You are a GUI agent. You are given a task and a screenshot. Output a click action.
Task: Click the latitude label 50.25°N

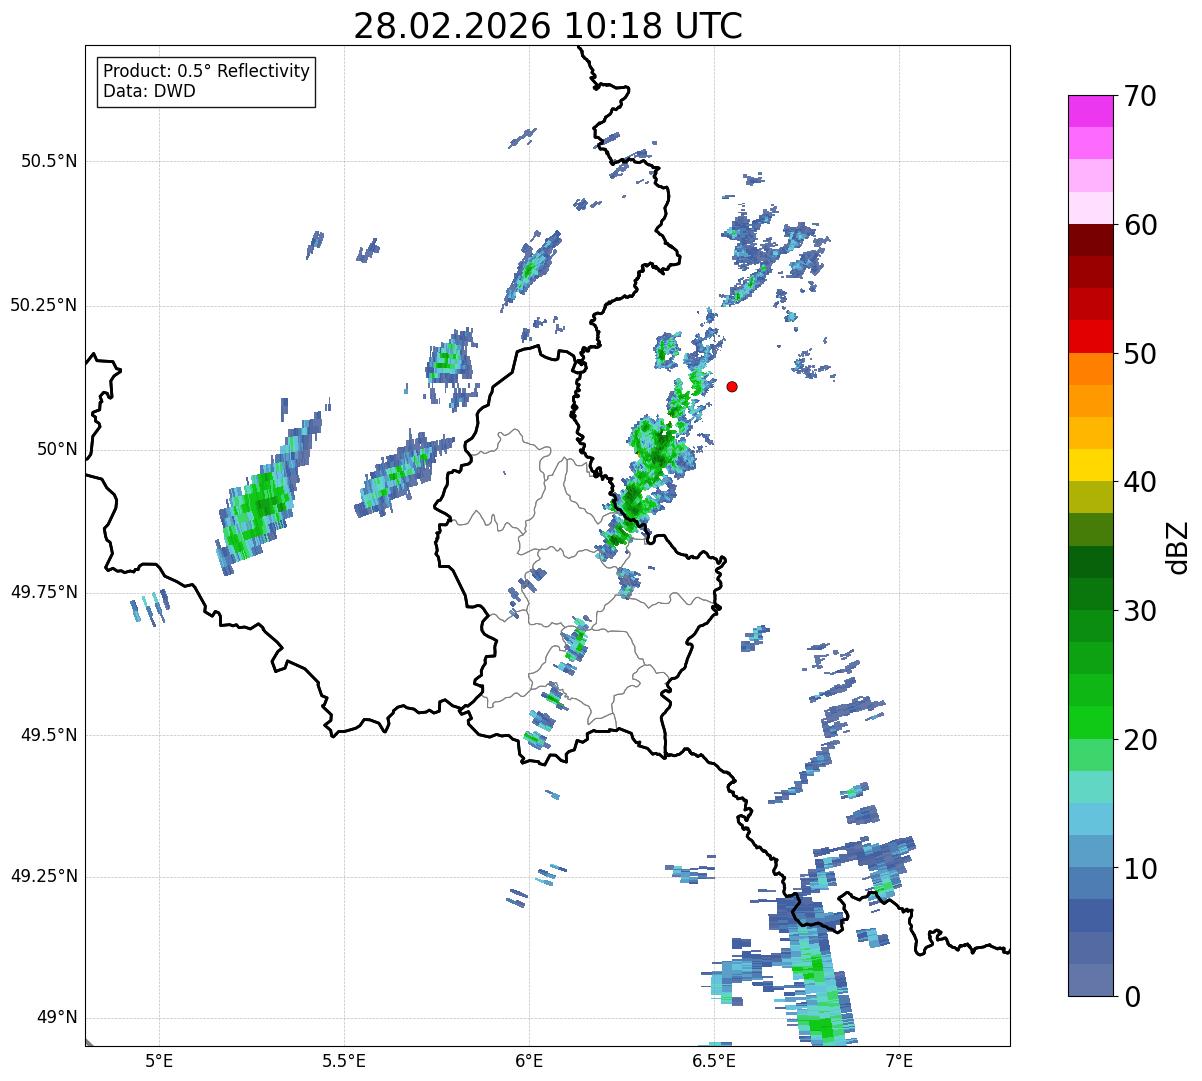click(43, 305)
